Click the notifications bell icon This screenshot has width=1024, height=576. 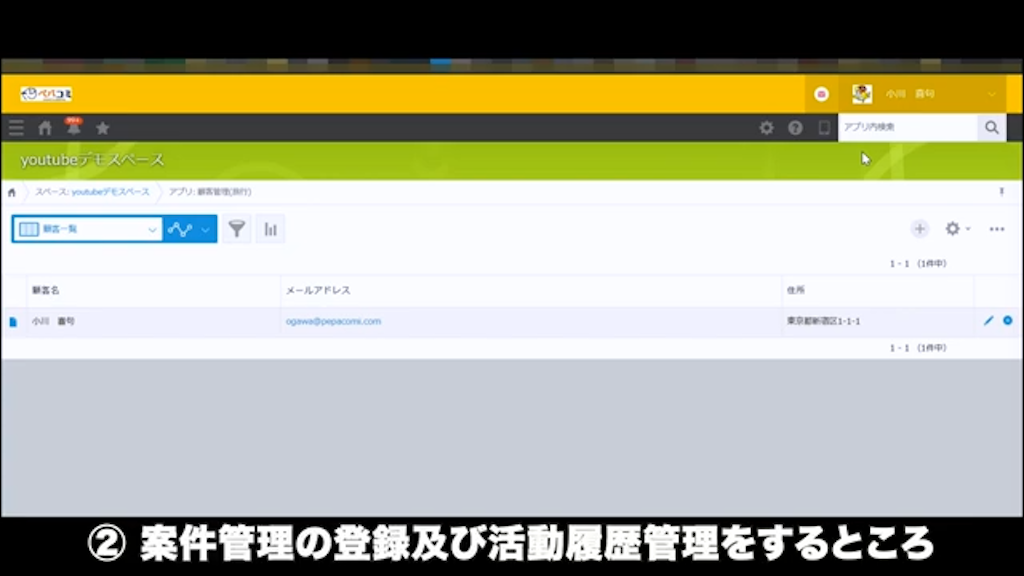(x=73, y=128)
